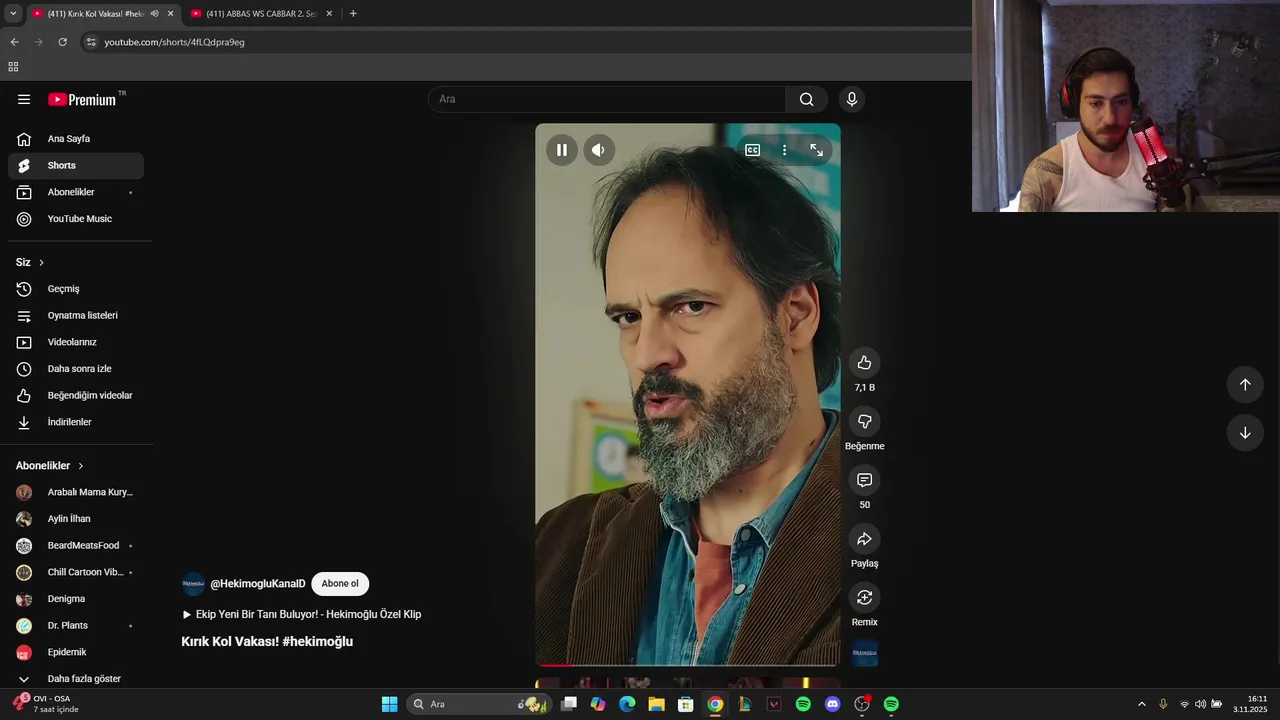Open Abonelikler in the sidebar

pos(76,192)
